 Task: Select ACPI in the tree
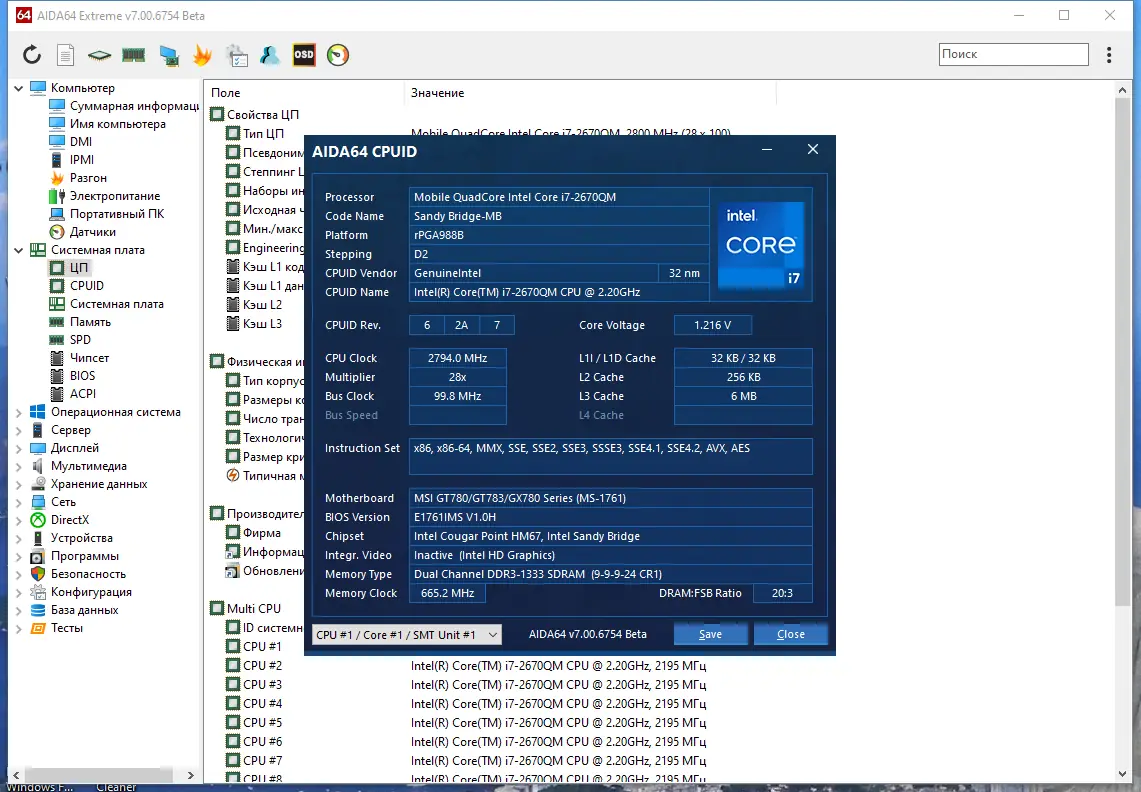pos(73,394)
